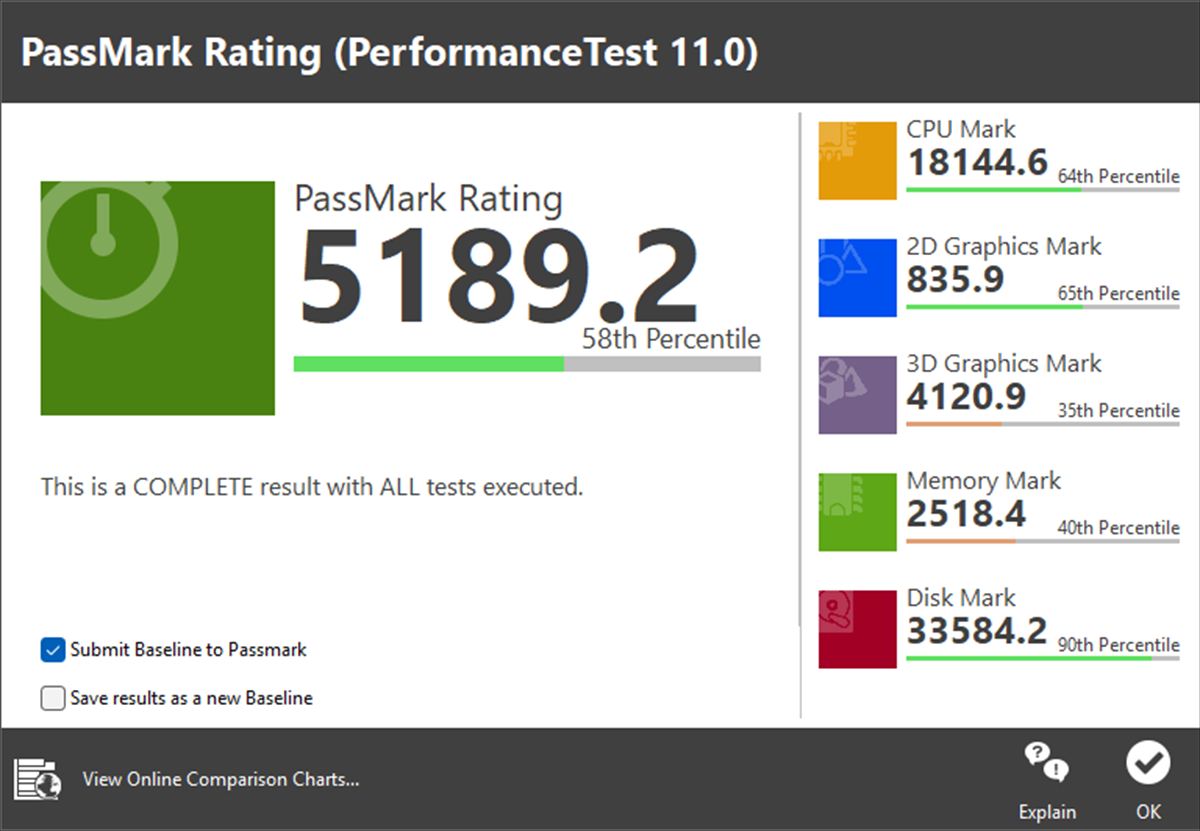Click the green PassMark Rating stopwatch icon
This screenshot has height=831, width=1200.
point(157,297)
